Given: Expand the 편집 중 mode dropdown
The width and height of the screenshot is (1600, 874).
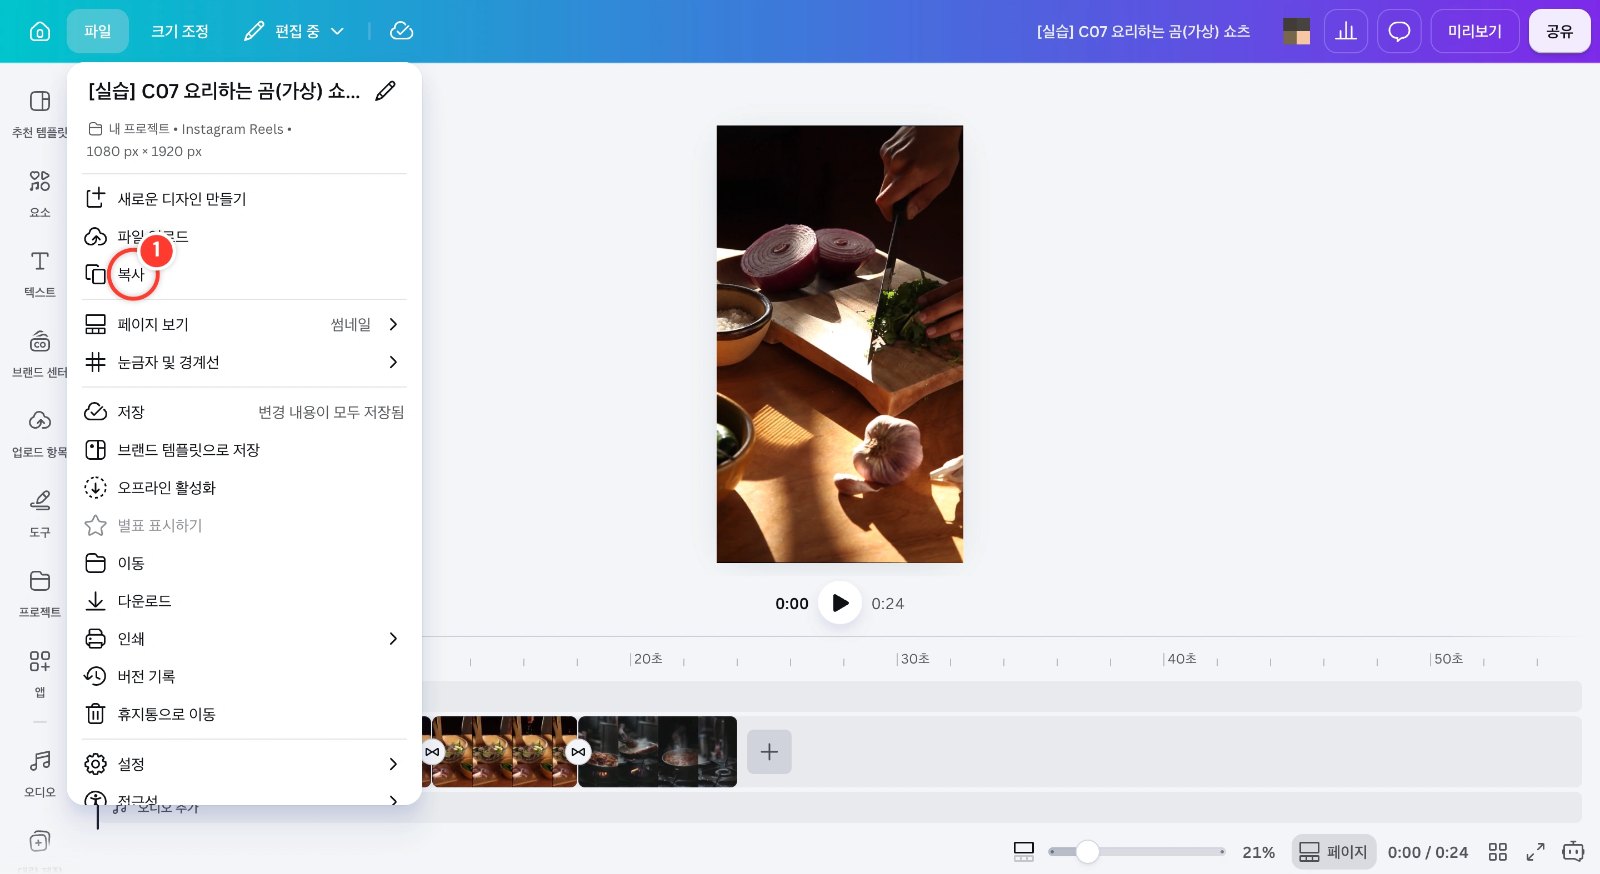Looking at the screenshot, I should coord(294,31).
